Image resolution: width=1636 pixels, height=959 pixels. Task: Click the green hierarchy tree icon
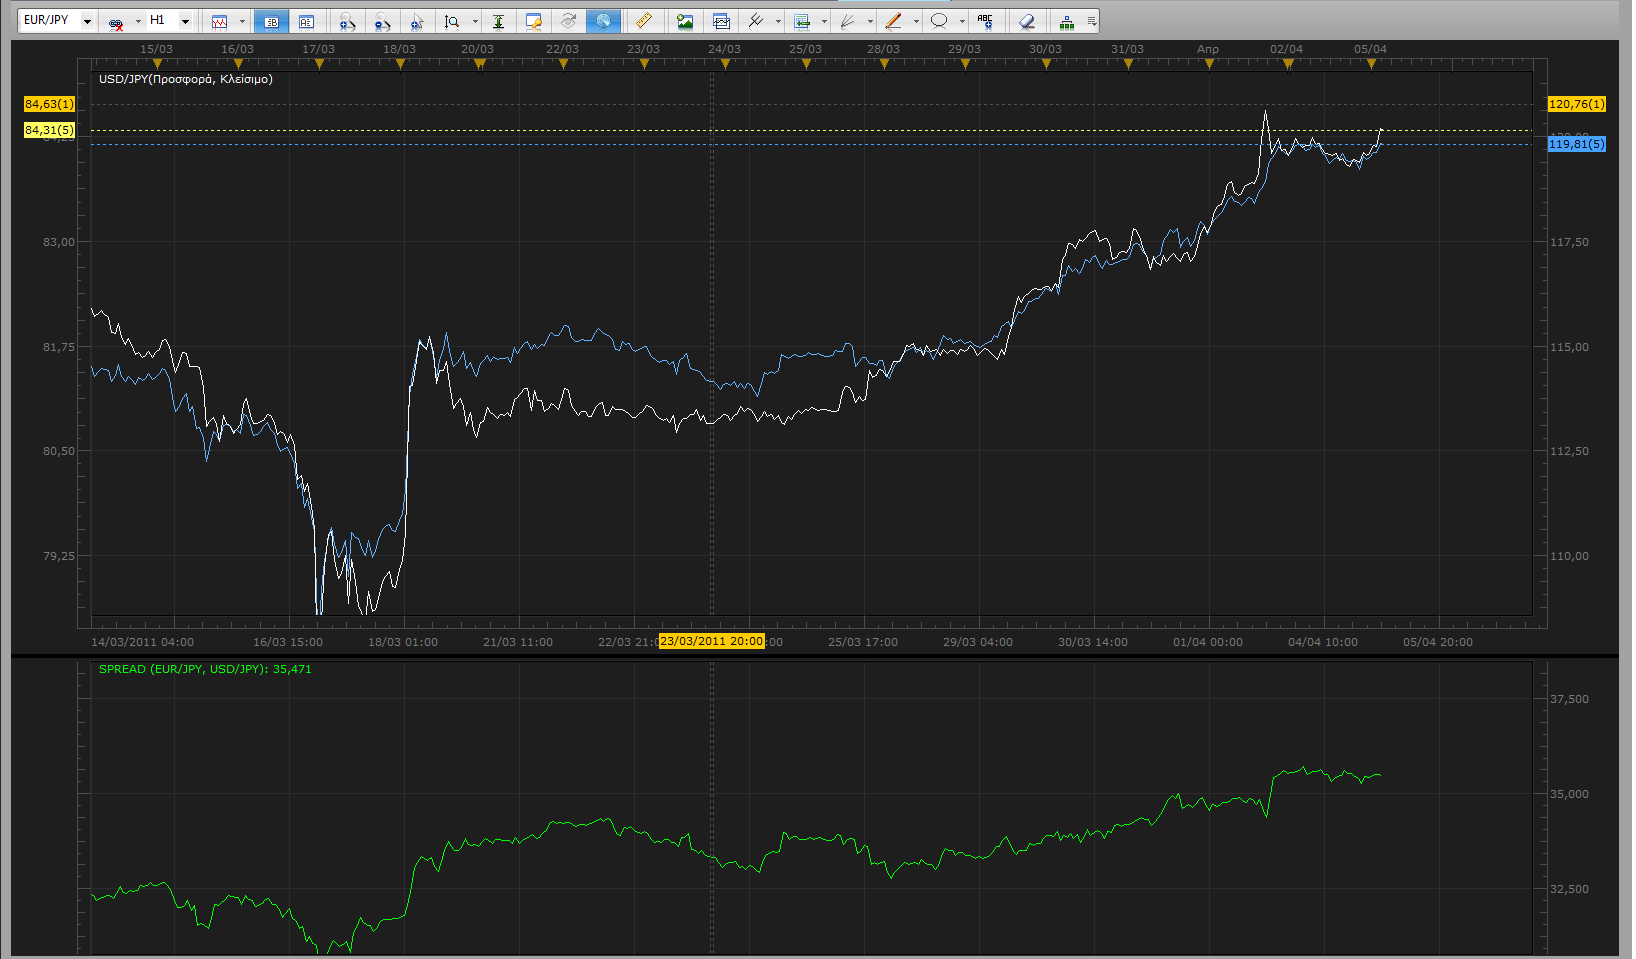[x=1067, y=21]
